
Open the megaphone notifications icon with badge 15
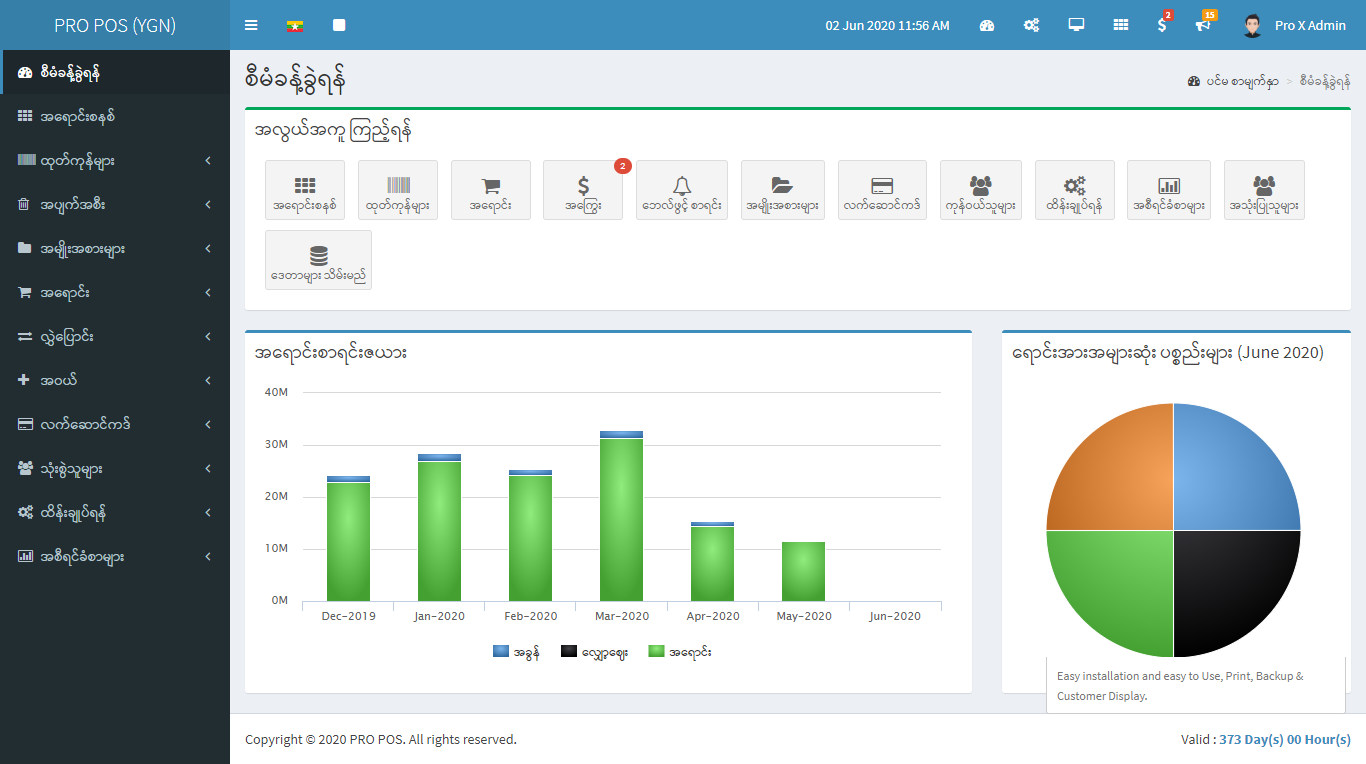pyautogui.click(x=1205, y=23)
